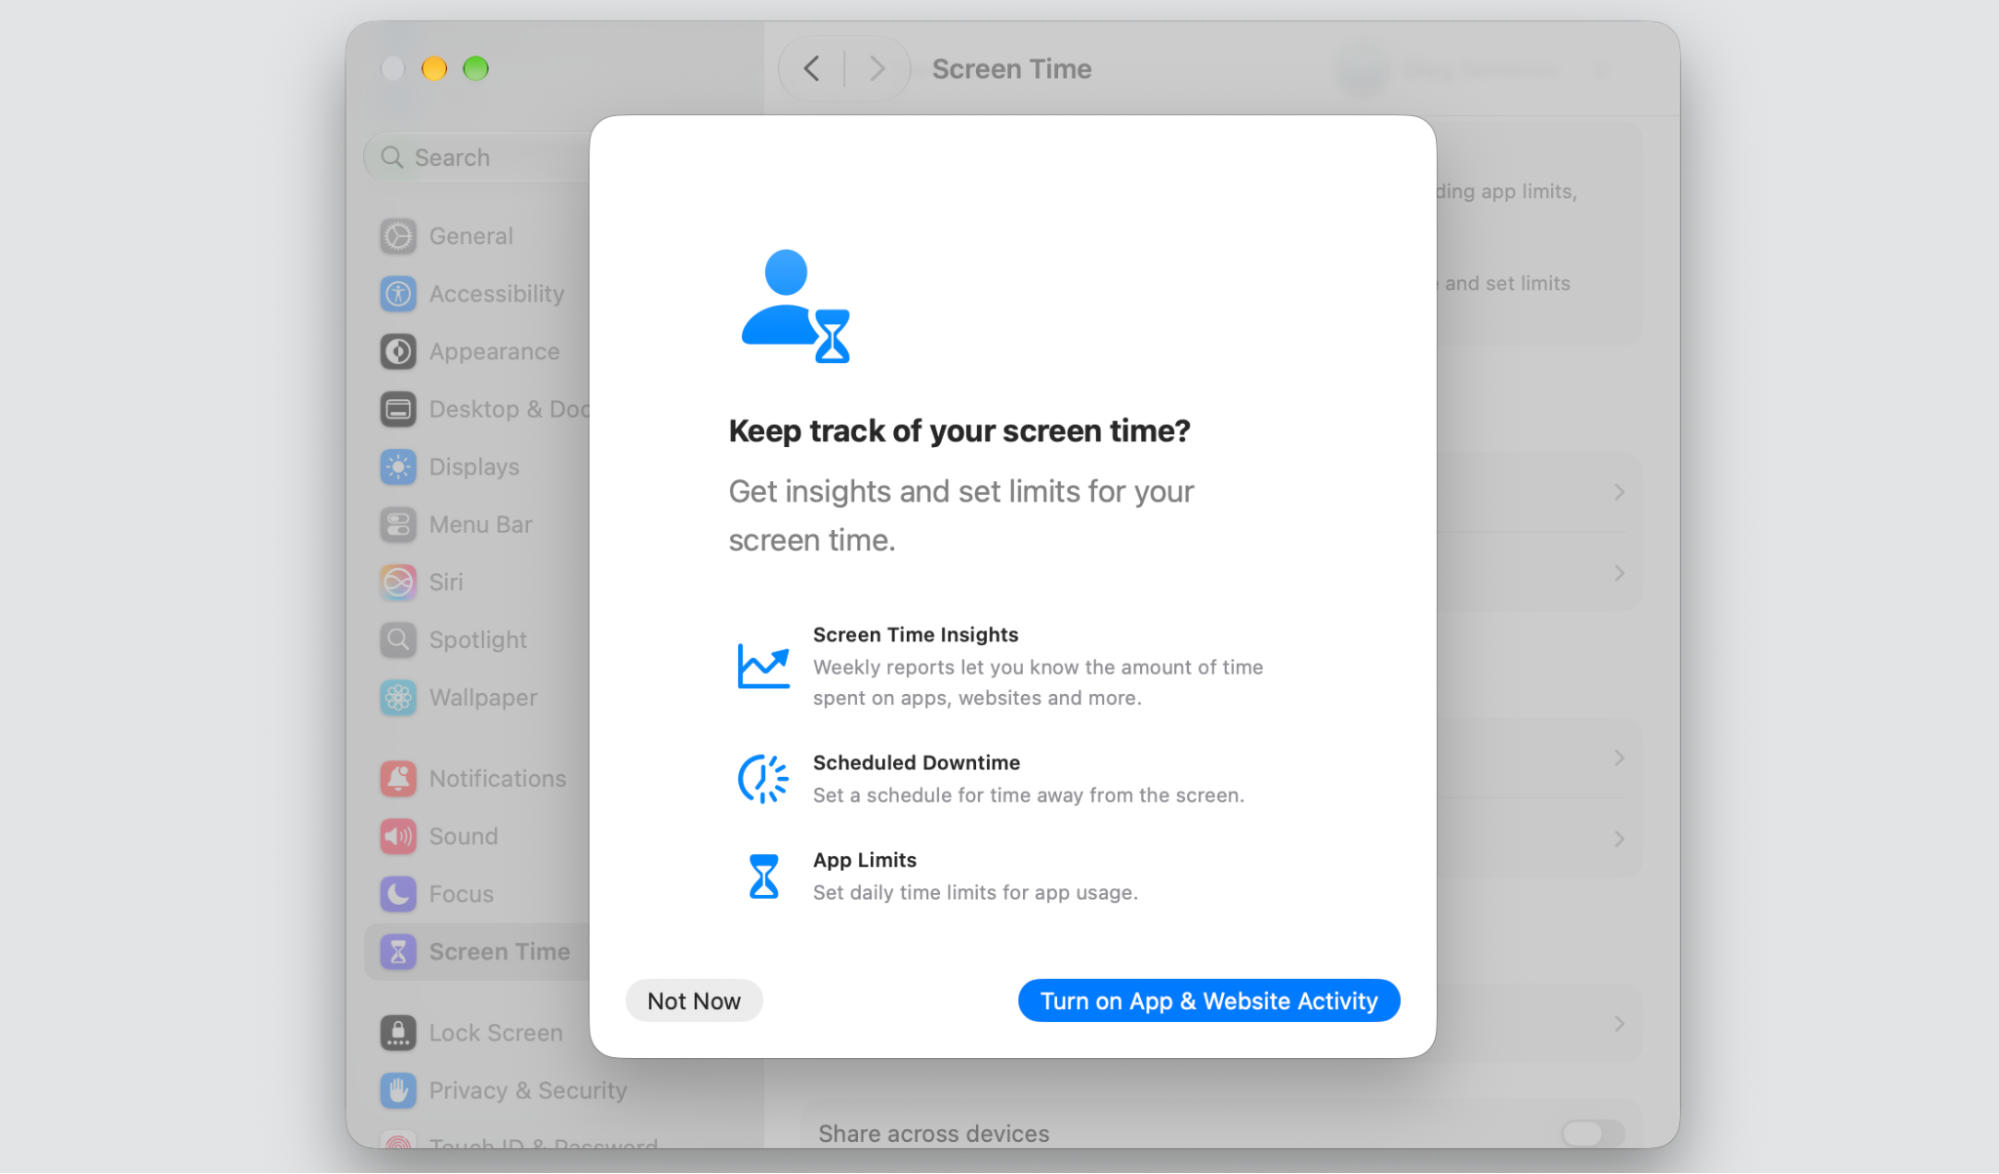1999x1174 pixels.
Task: Select the Appearance sidebar icon
Action: point(398,352)
